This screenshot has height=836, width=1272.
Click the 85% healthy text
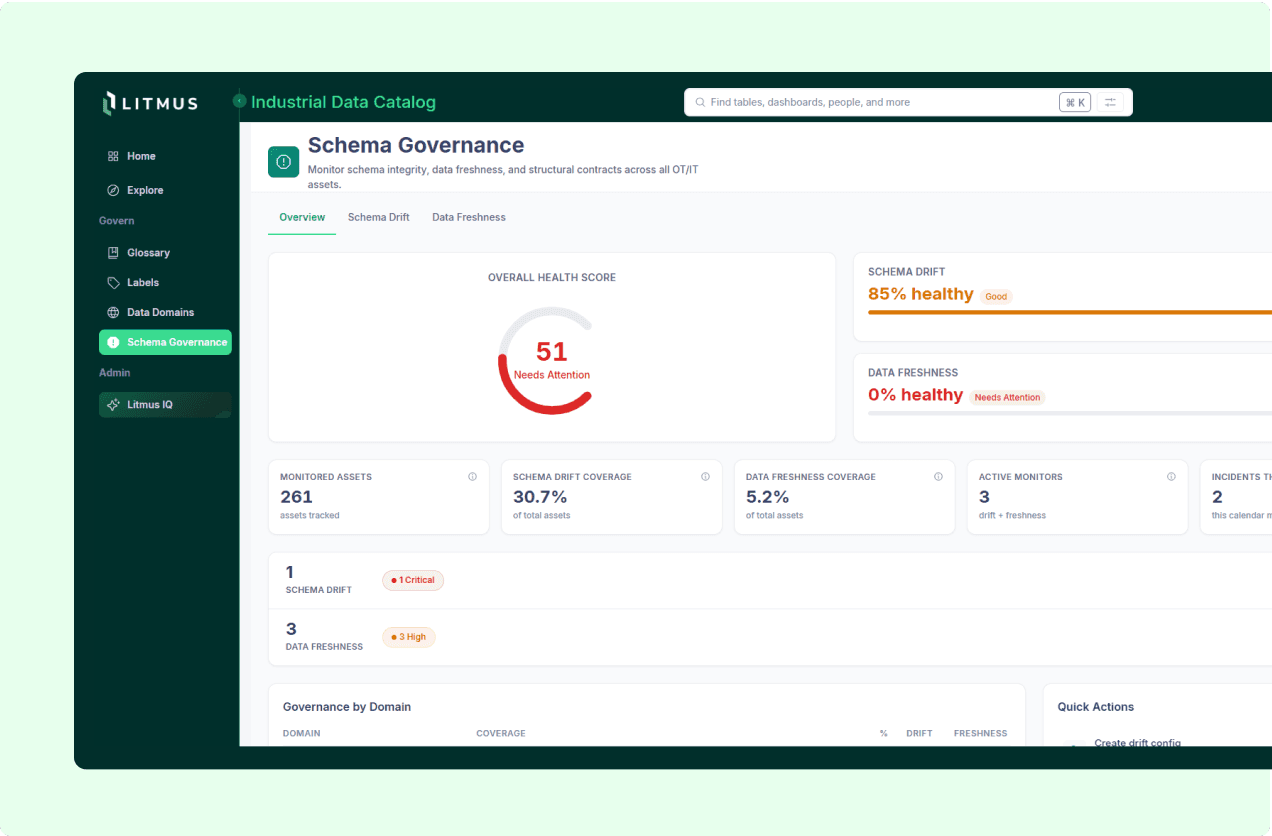tap(920, 294)
